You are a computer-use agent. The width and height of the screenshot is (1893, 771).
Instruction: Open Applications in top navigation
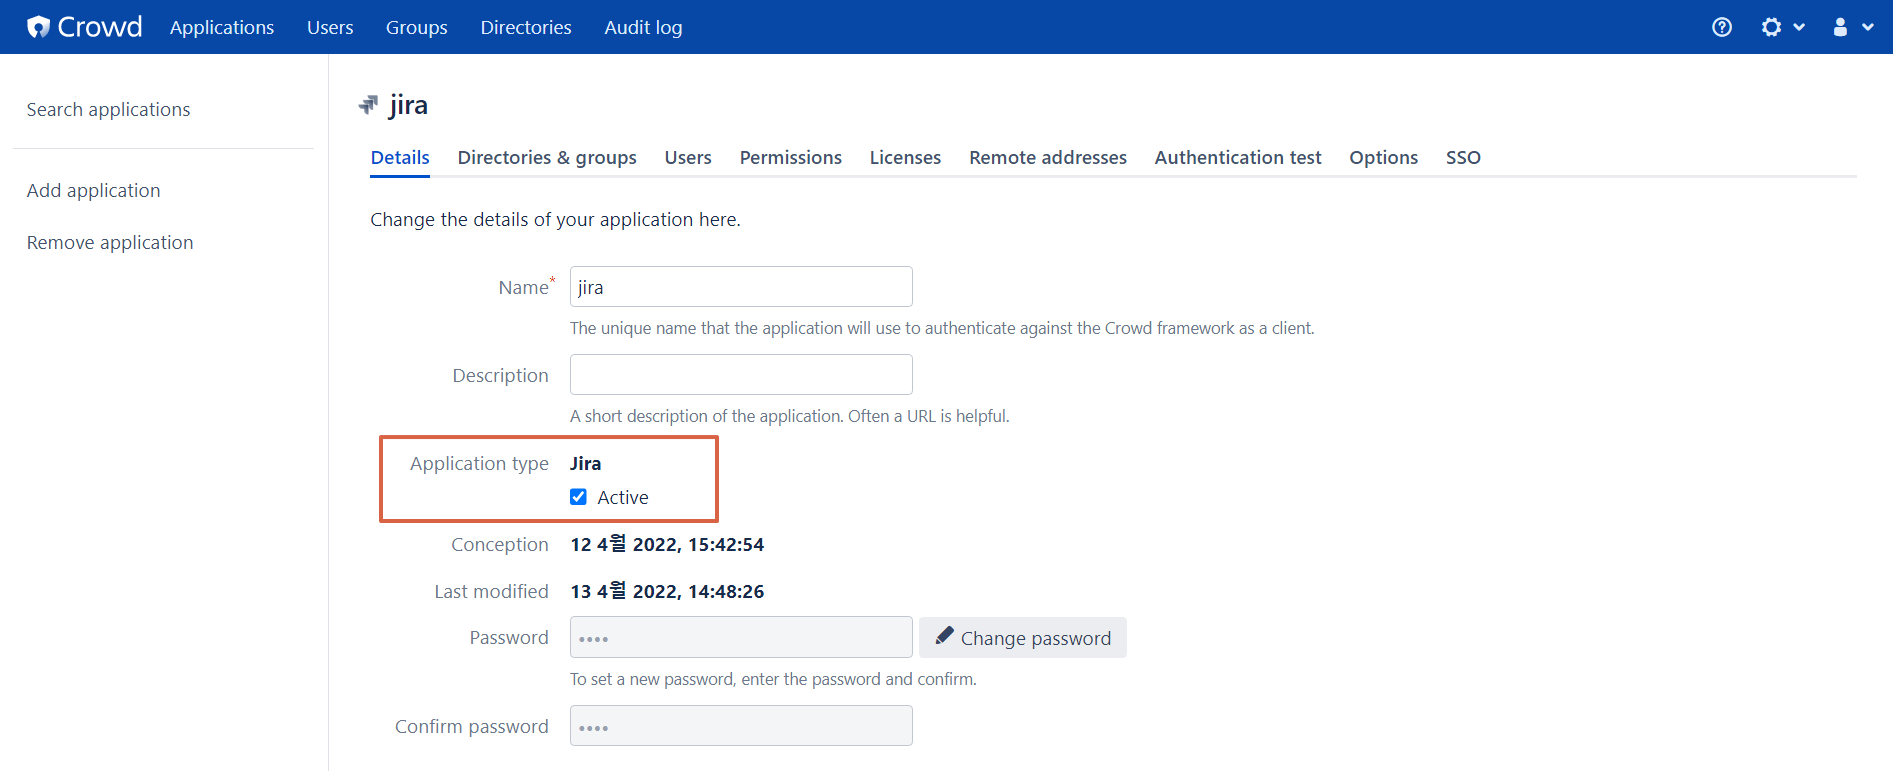click(x=222, y=27)
